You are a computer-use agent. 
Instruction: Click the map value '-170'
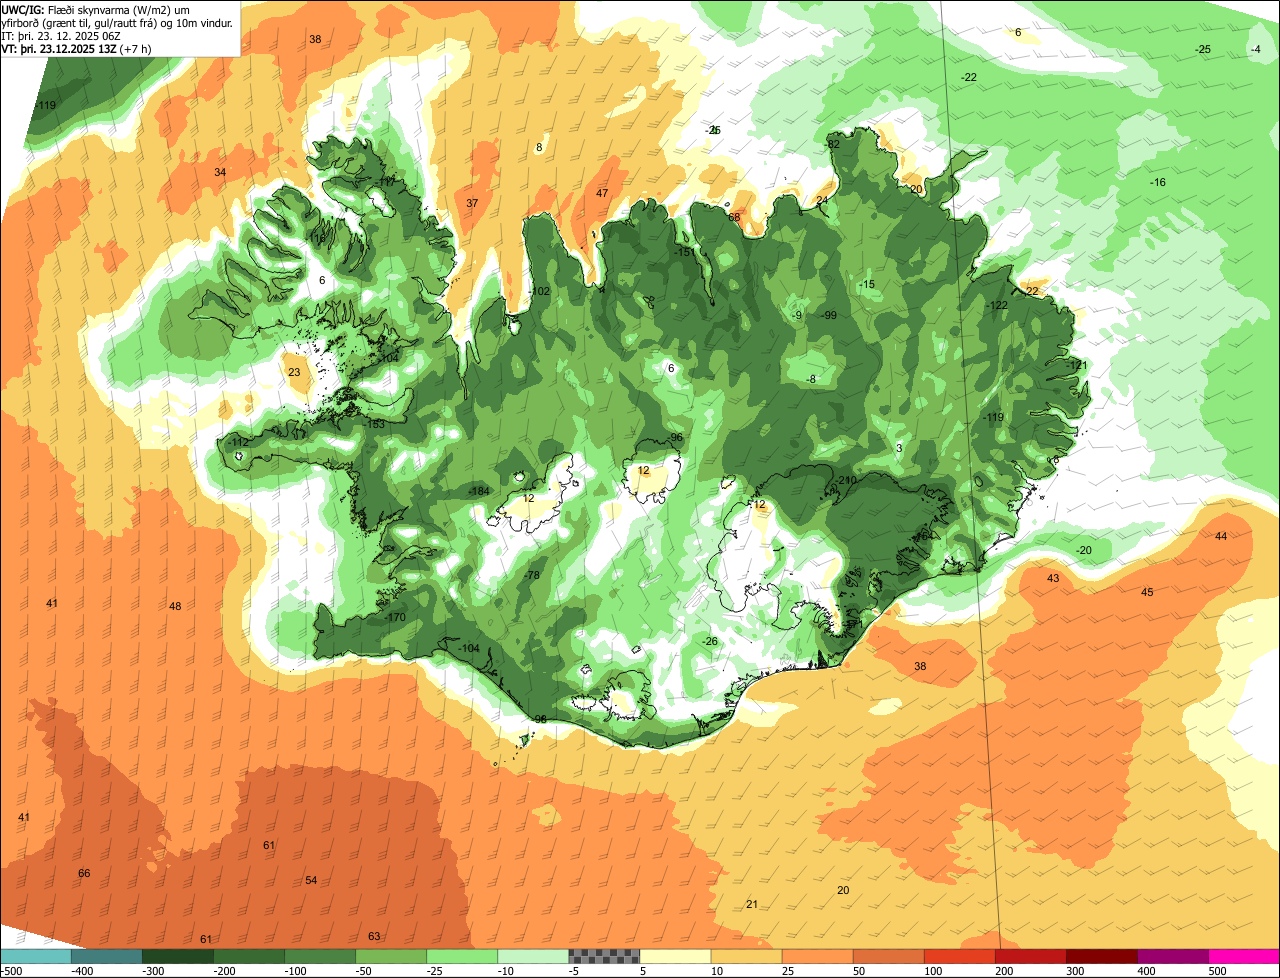pos(395,617)
